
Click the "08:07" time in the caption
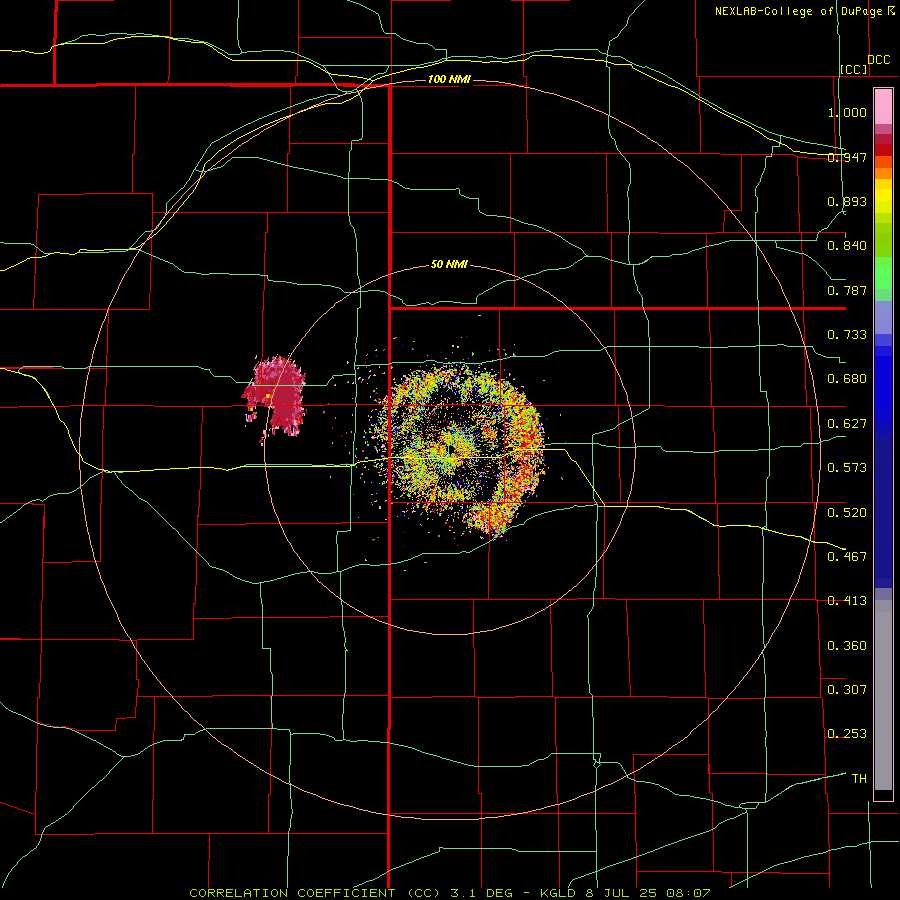point(688,893)
